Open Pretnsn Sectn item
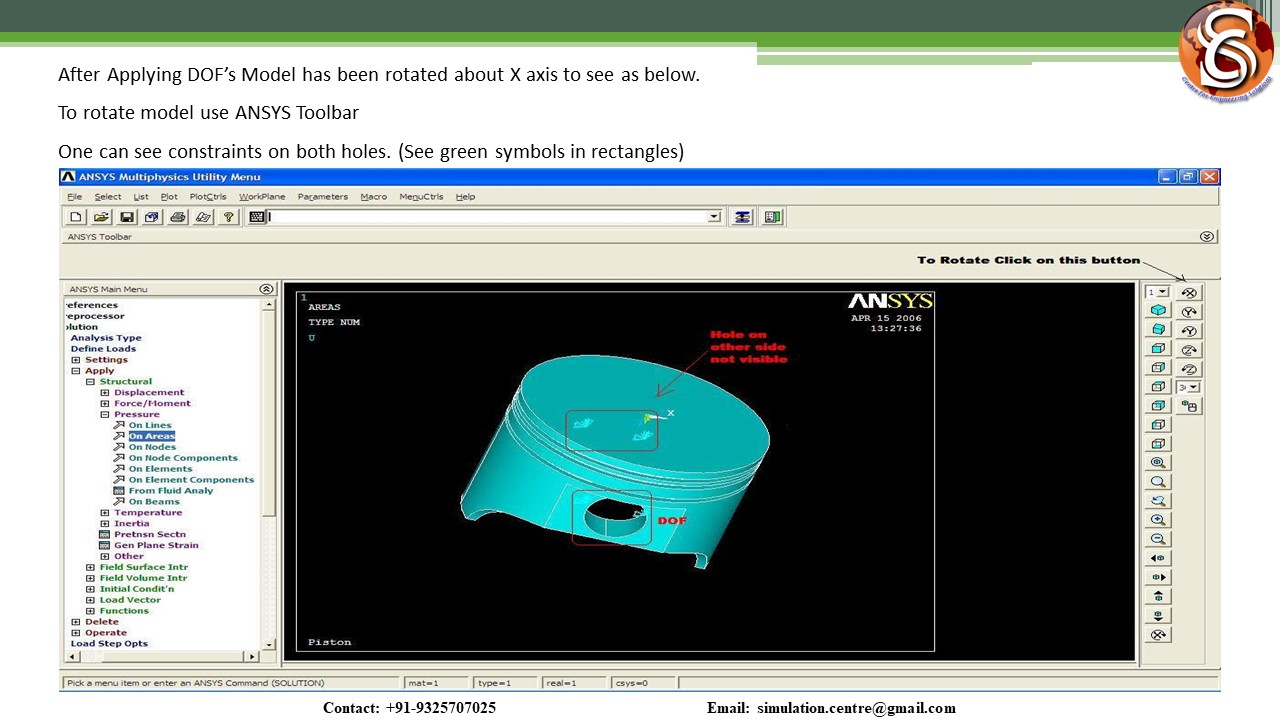The height and width of the screenshot is (720, 1280). 150,535
